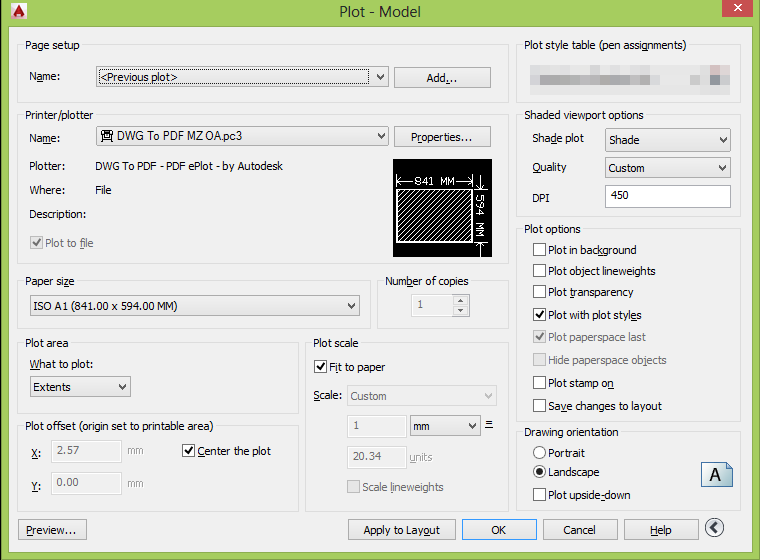Screen dimensions: 760x560
Task: Click the Preview... button
Action: 52,530
